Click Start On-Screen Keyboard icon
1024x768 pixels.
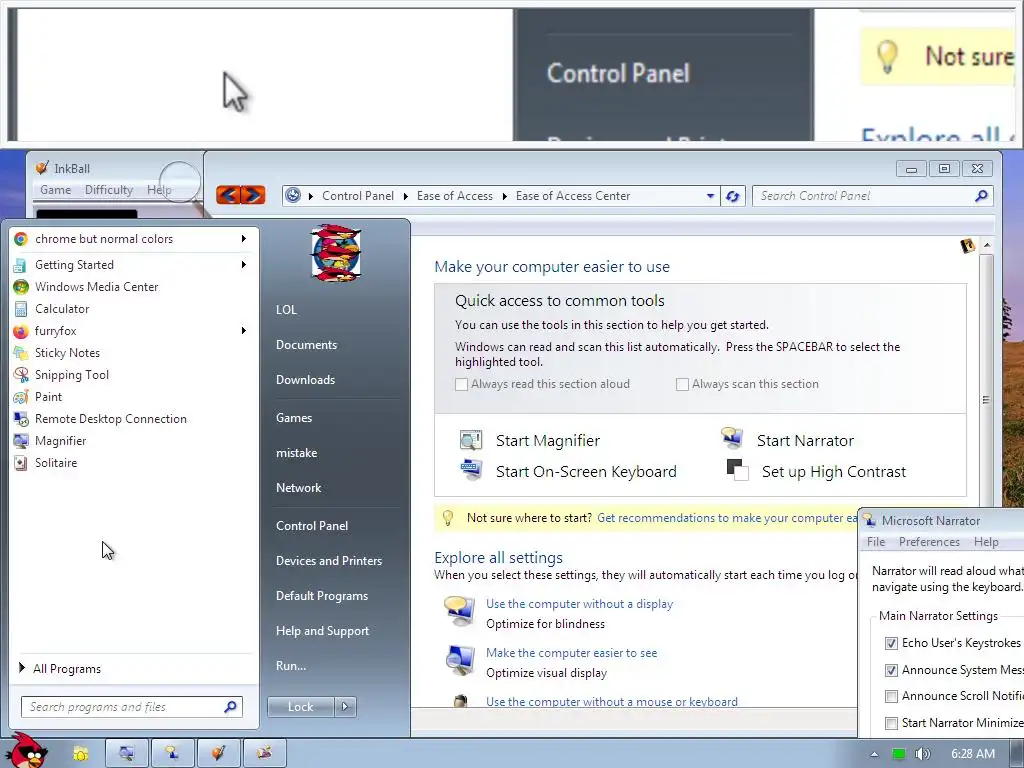[471, 470]
